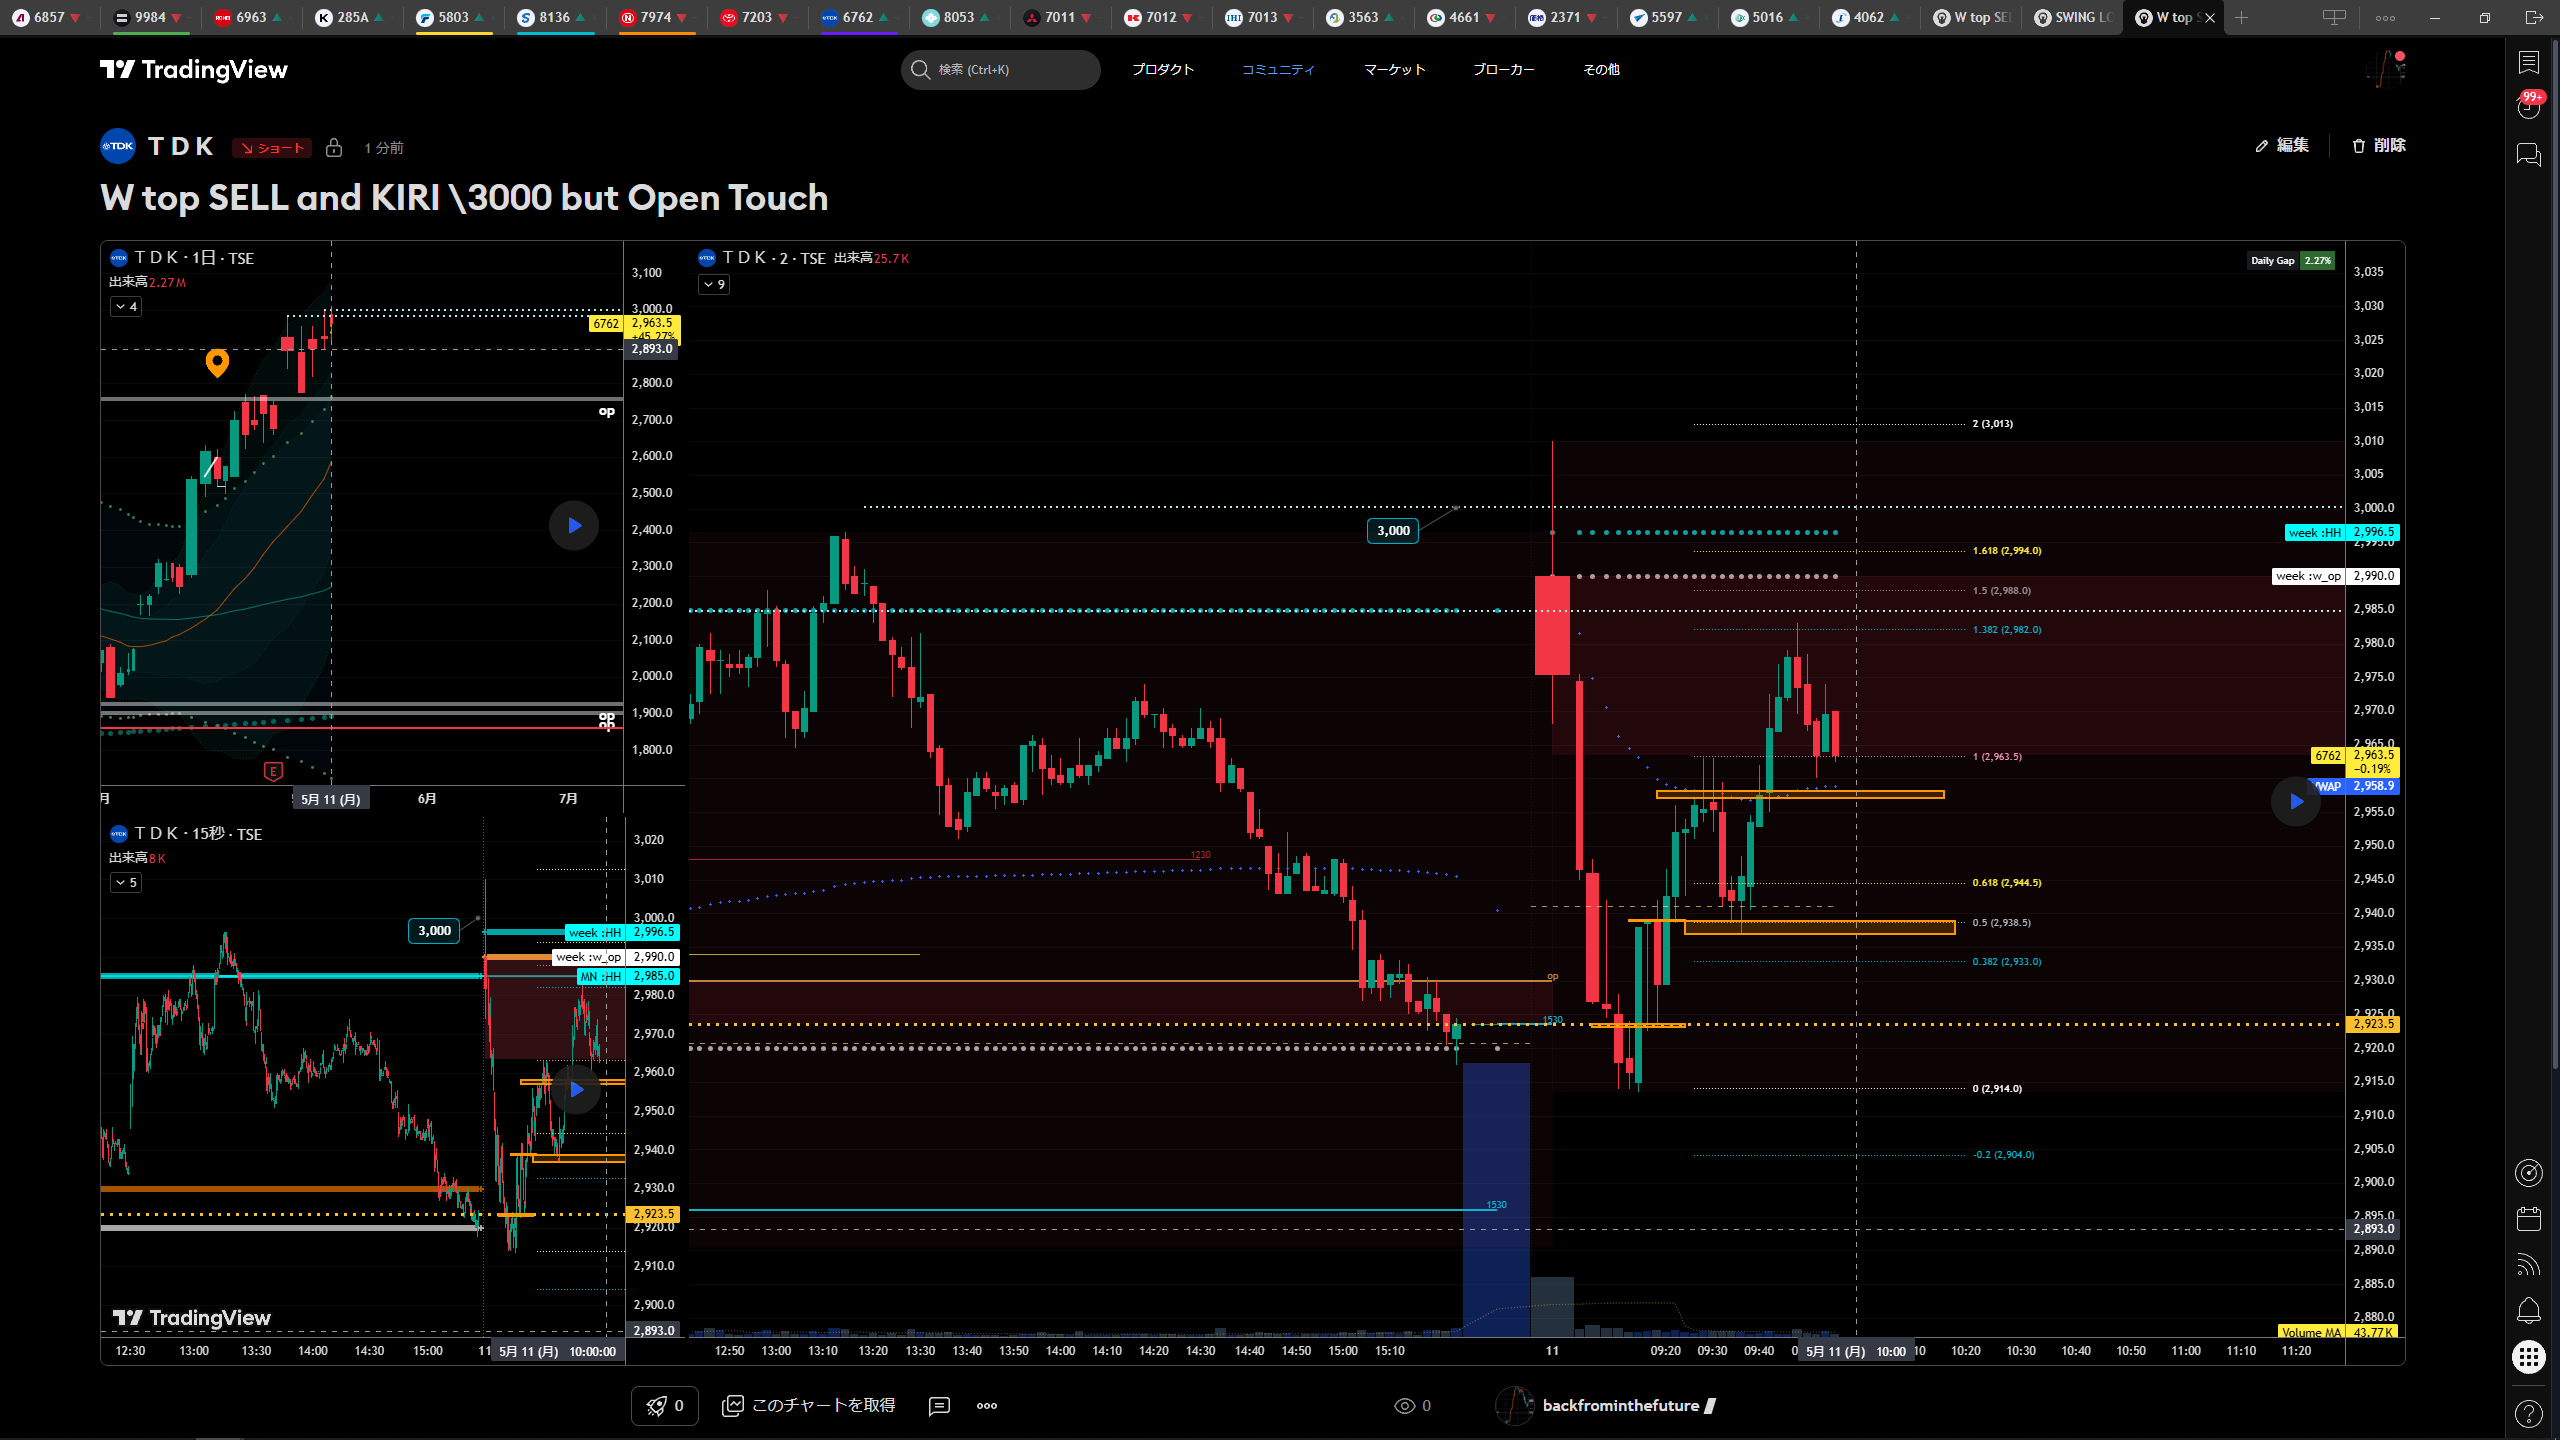This screenshot has height=1440, width=2560.
Task: Click the orange location pin on daily chart
Action: (x=217, y=362)
